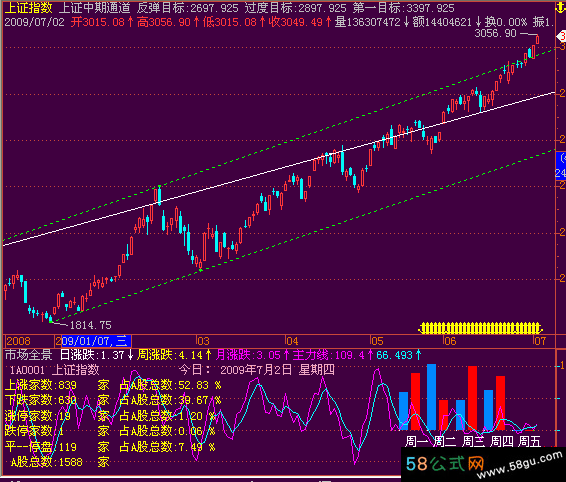
Task: Click the 周二 weekday label
Action: [444, 441]
